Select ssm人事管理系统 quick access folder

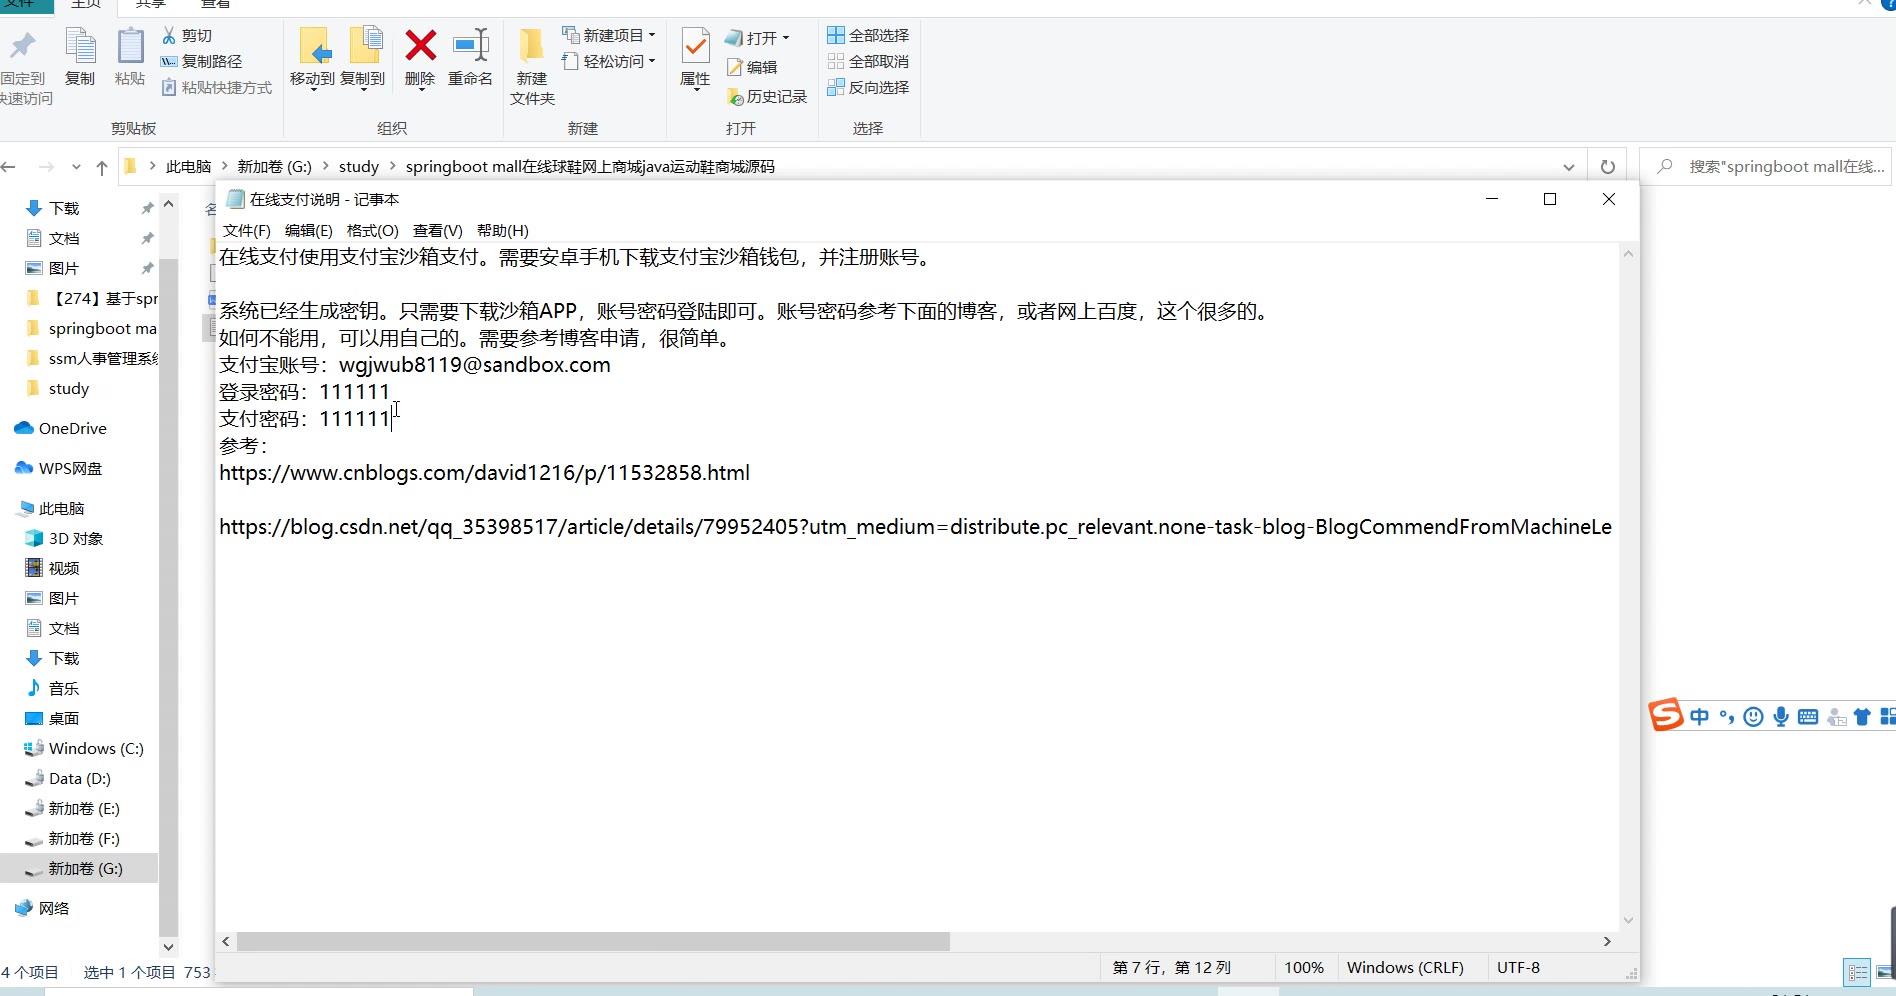90,358
